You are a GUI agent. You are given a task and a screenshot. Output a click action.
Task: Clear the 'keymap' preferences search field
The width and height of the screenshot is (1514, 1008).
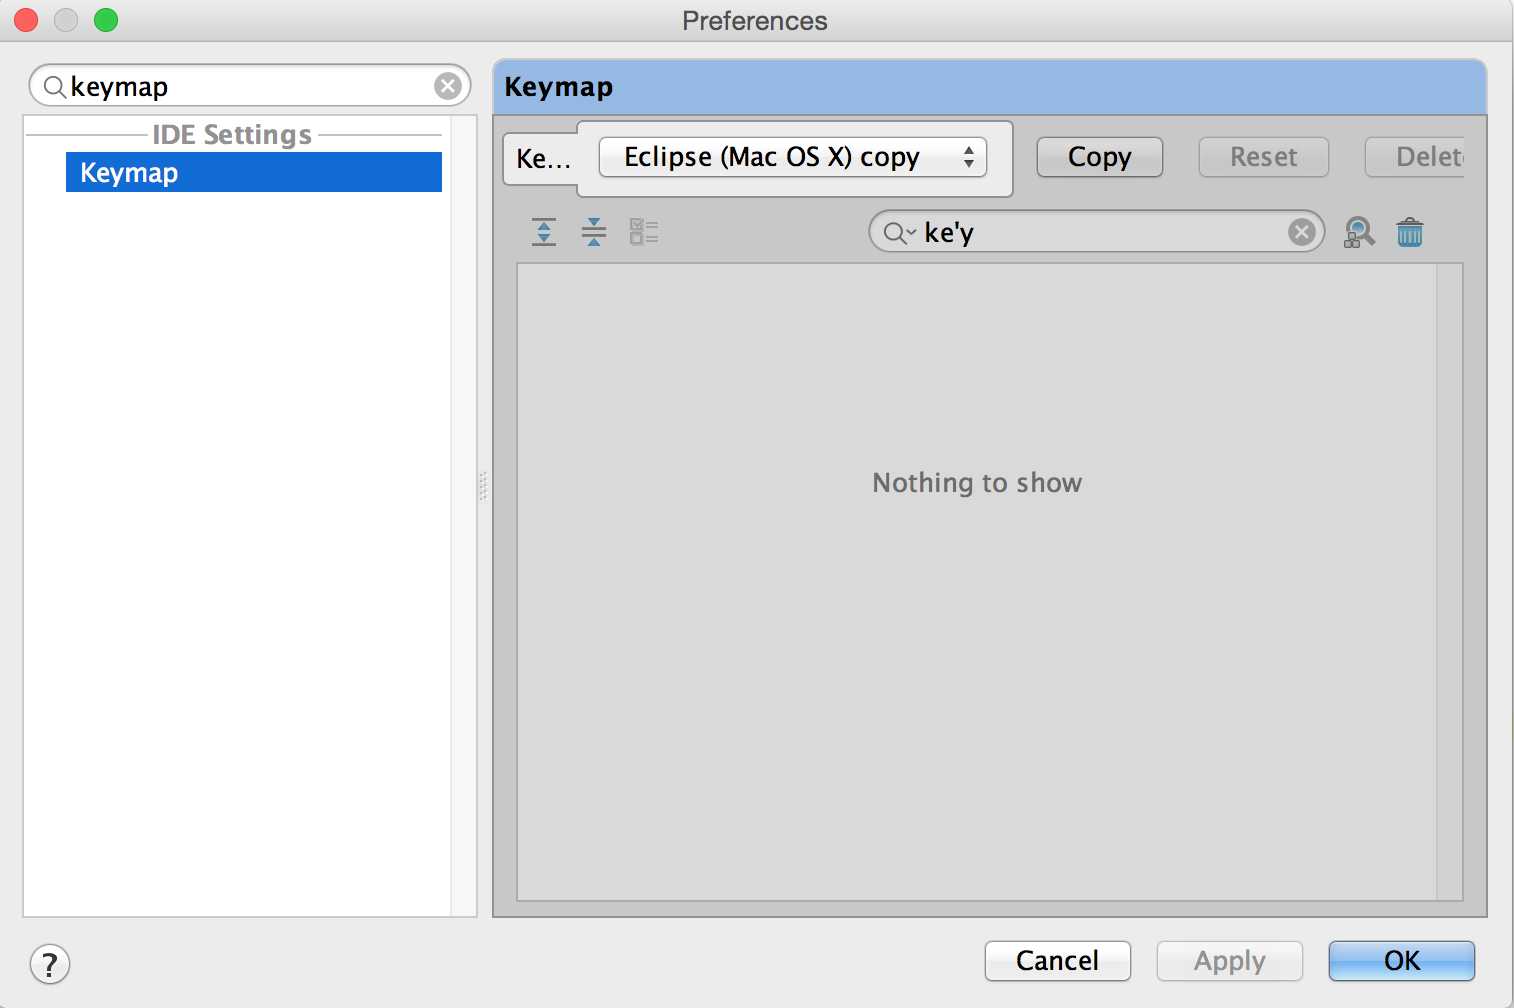[x=448, y=86]
